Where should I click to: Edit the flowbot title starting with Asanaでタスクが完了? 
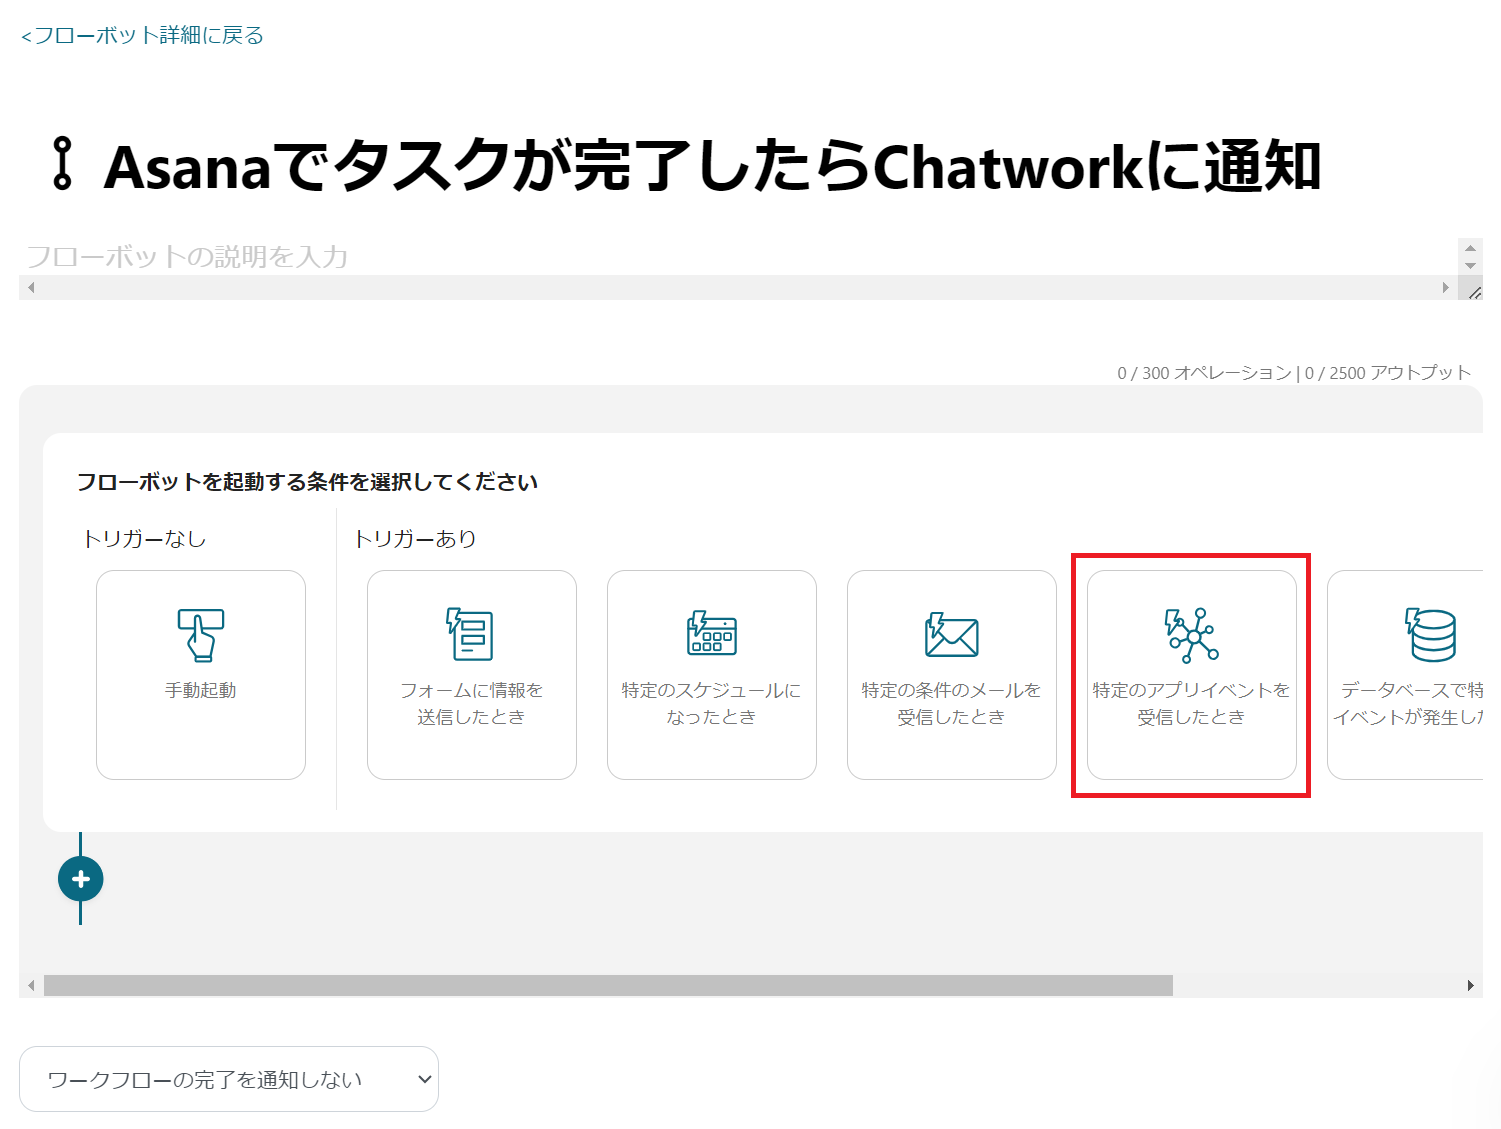pos(712,166)
